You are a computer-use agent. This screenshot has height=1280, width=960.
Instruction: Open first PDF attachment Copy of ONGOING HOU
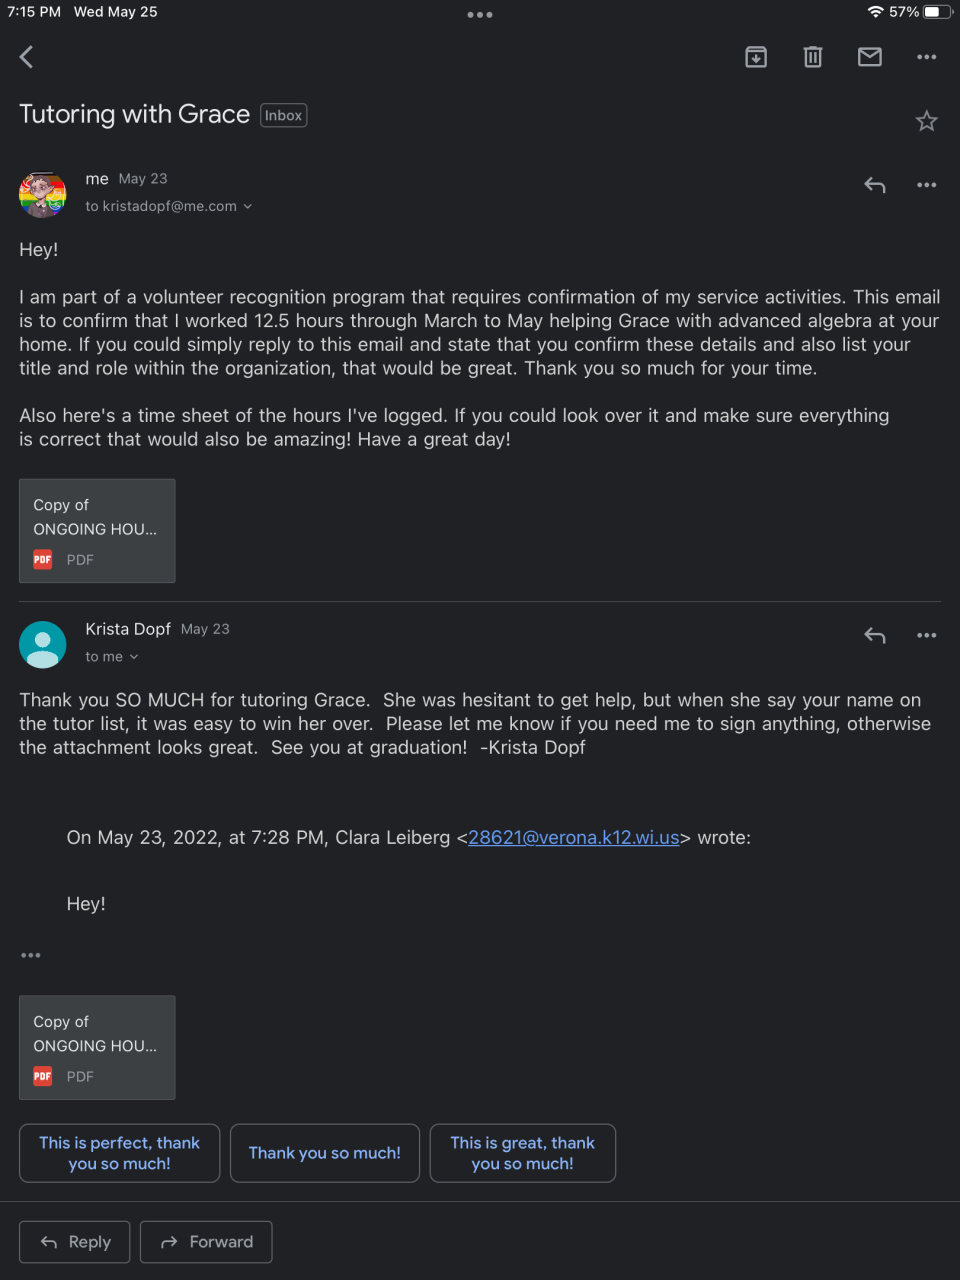[x=97, y=531]
